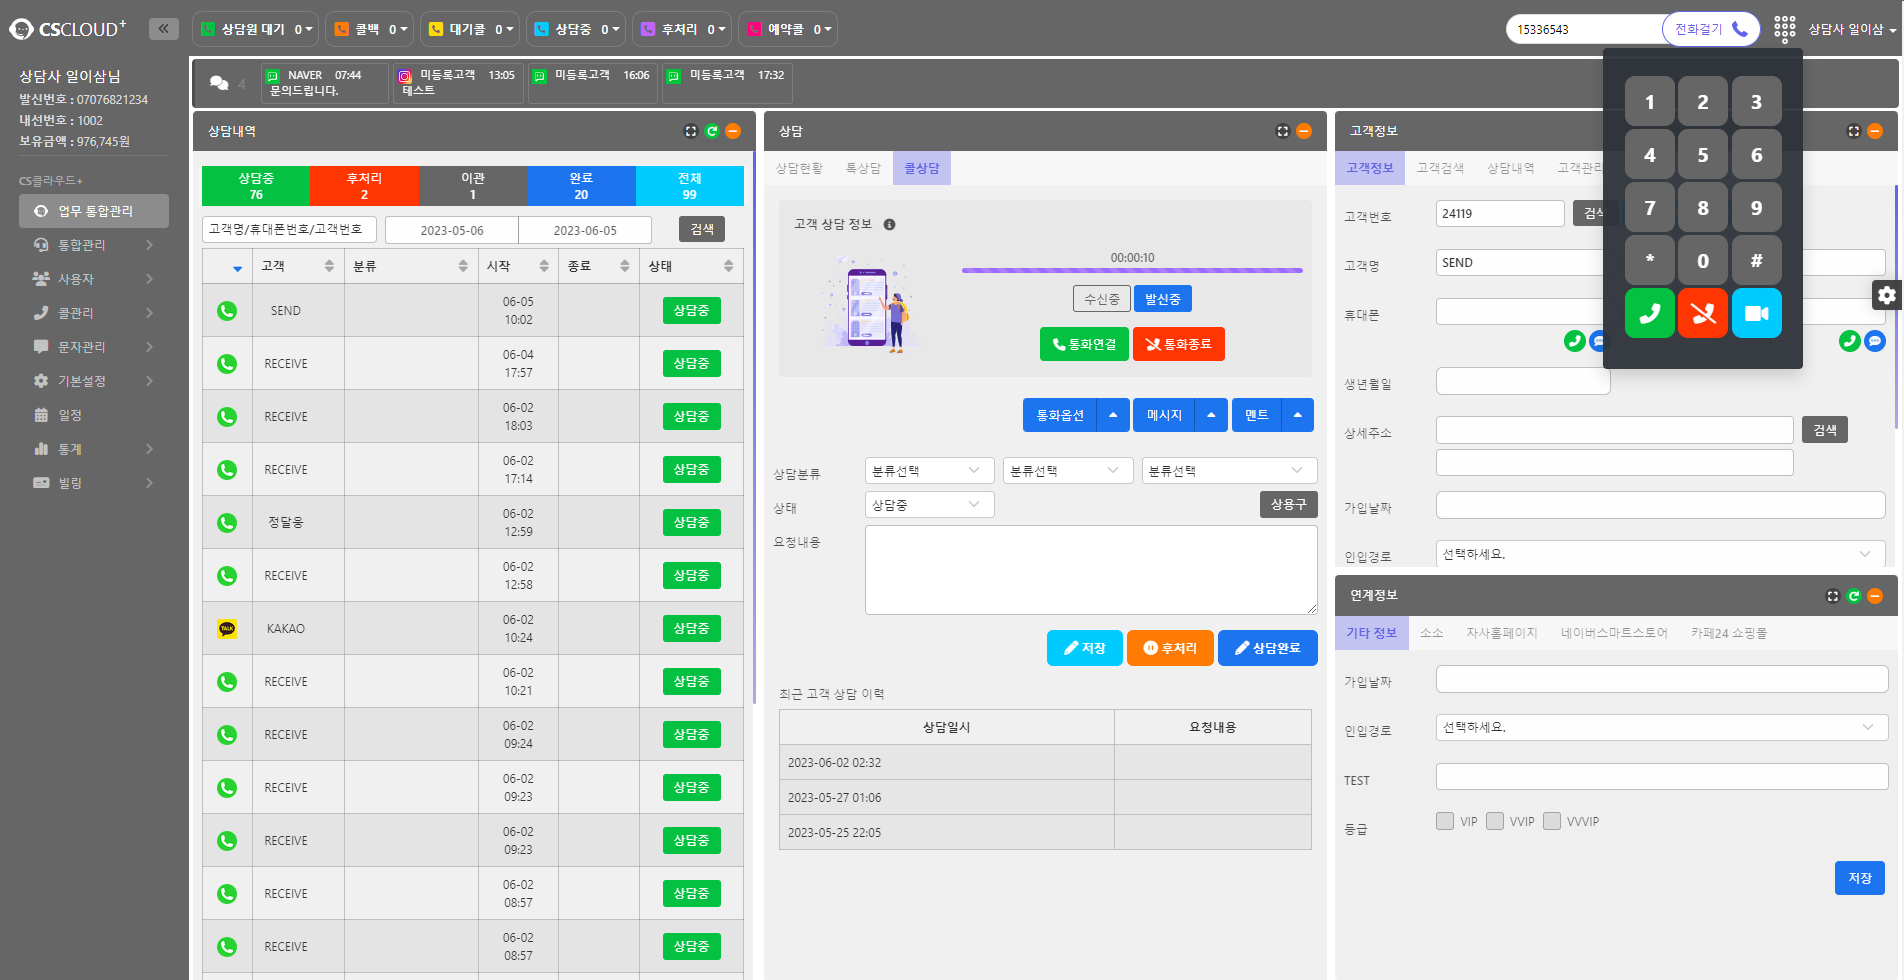Screen dimensions: 1904x980
Task: Click the call duration progress bar
Action: click(x=1131, y=270)
